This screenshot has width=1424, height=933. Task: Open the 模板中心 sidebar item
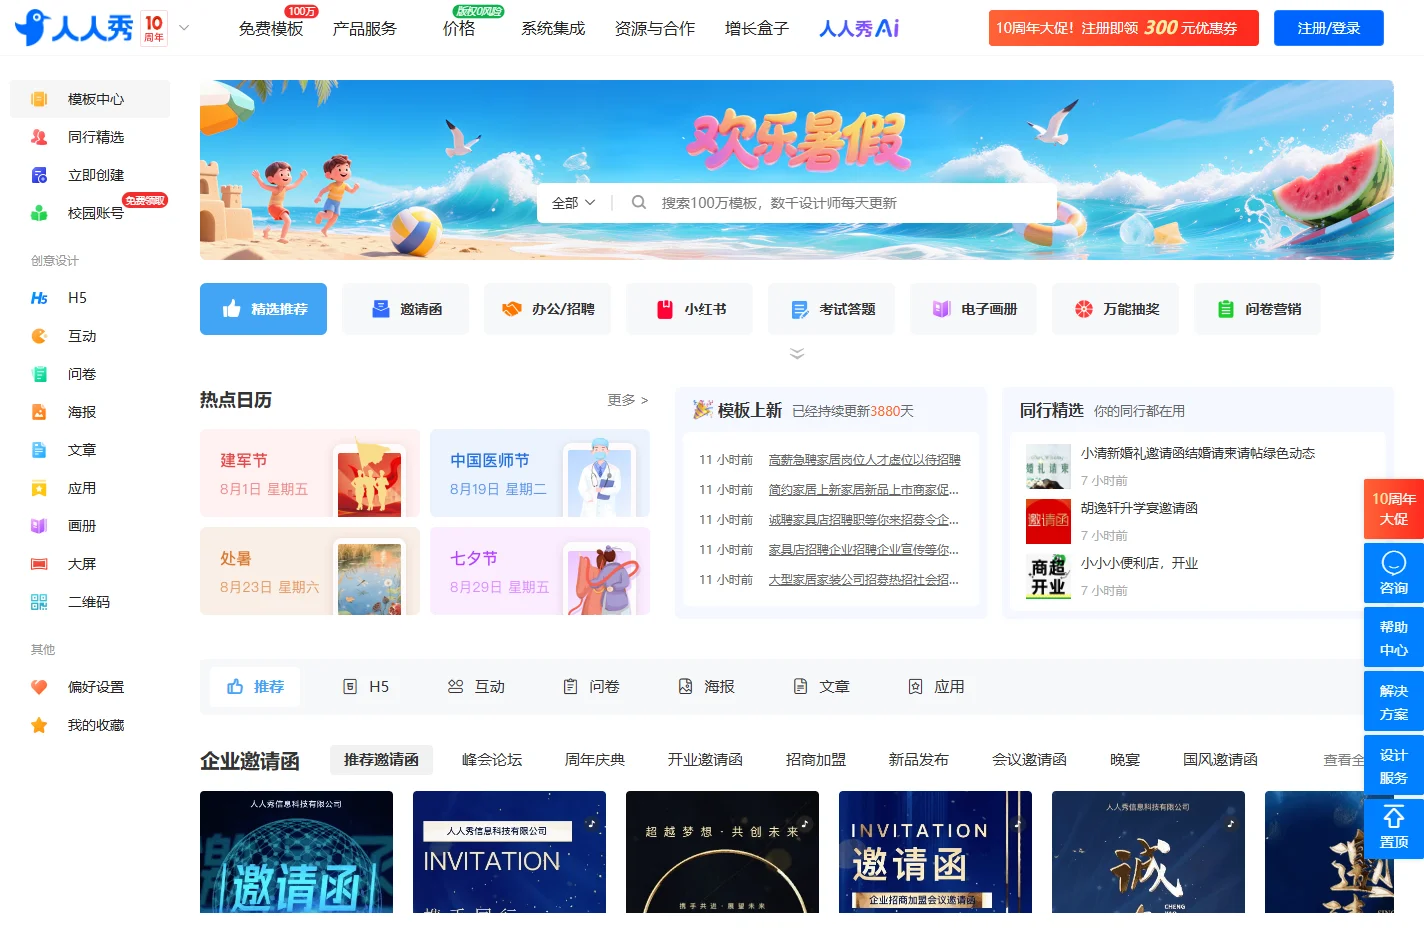coord(90,99)
